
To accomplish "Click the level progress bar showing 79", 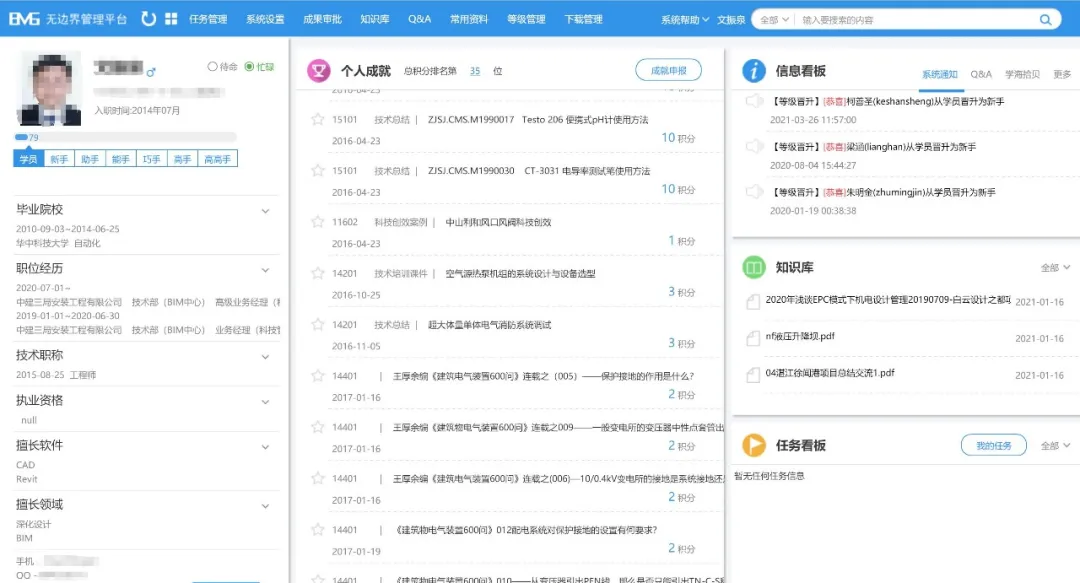I will coord(125,137).
